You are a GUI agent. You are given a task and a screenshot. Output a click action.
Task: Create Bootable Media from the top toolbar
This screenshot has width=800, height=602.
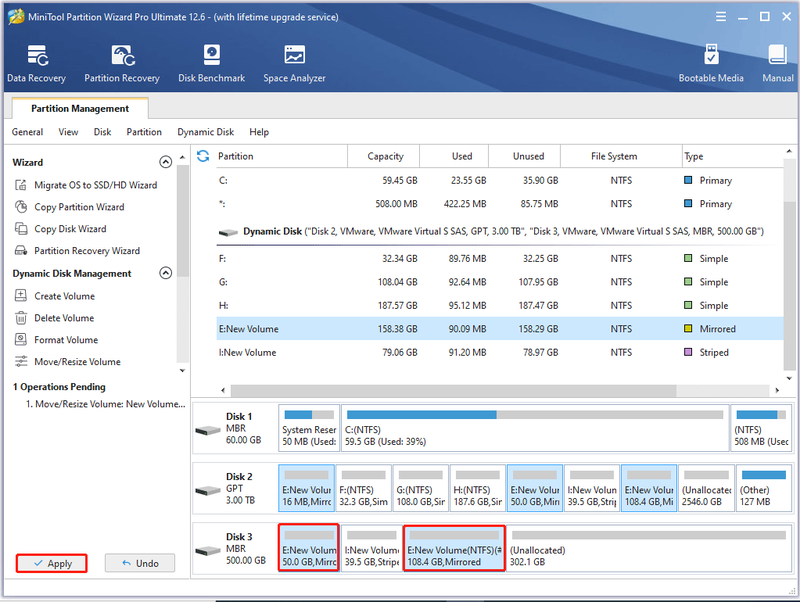click(711, 63)
